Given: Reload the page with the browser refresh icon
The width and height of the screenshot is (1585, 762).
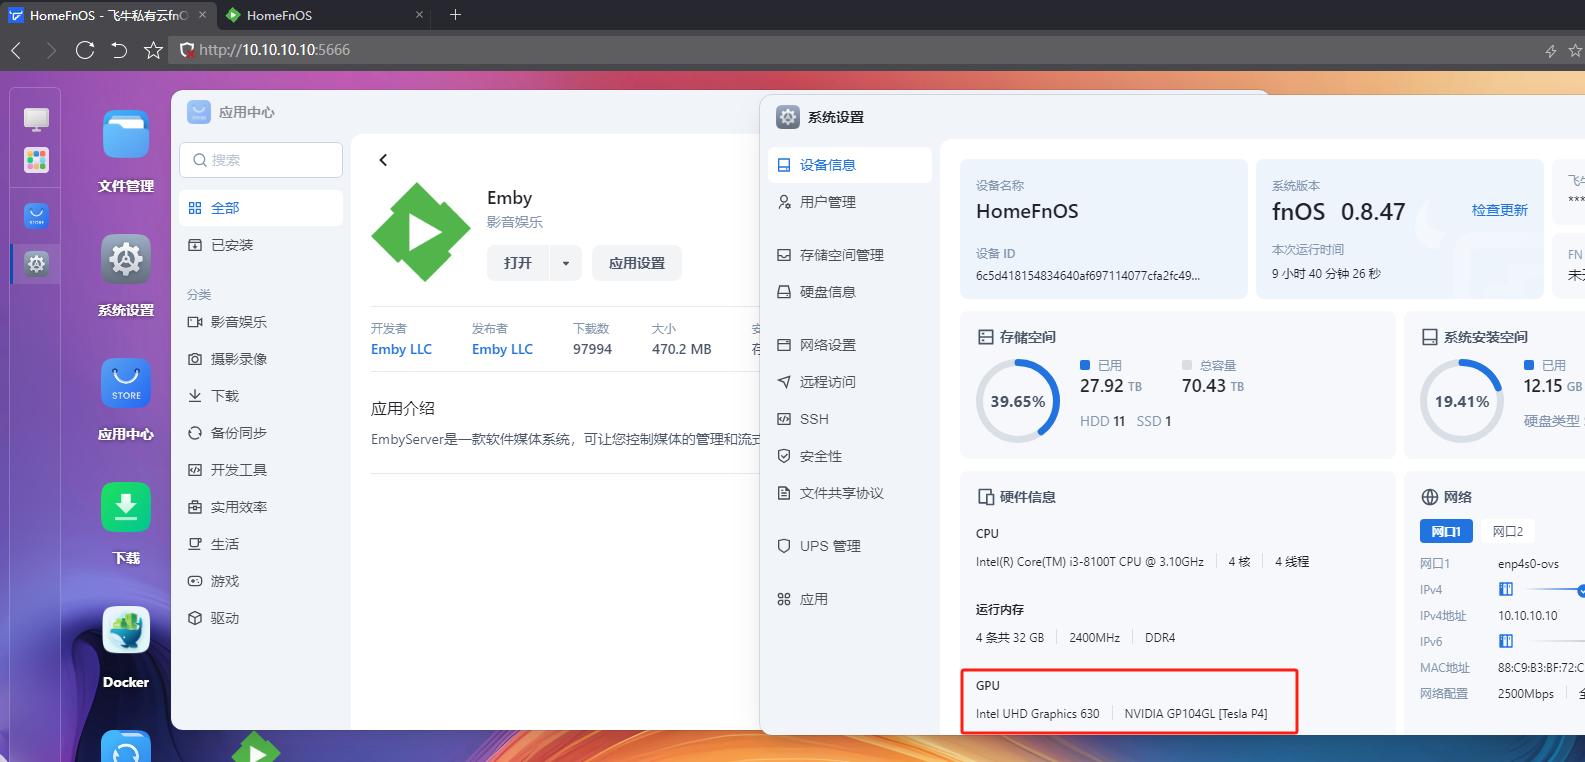Looking at the screenshot, I should (x=85, y=50).
